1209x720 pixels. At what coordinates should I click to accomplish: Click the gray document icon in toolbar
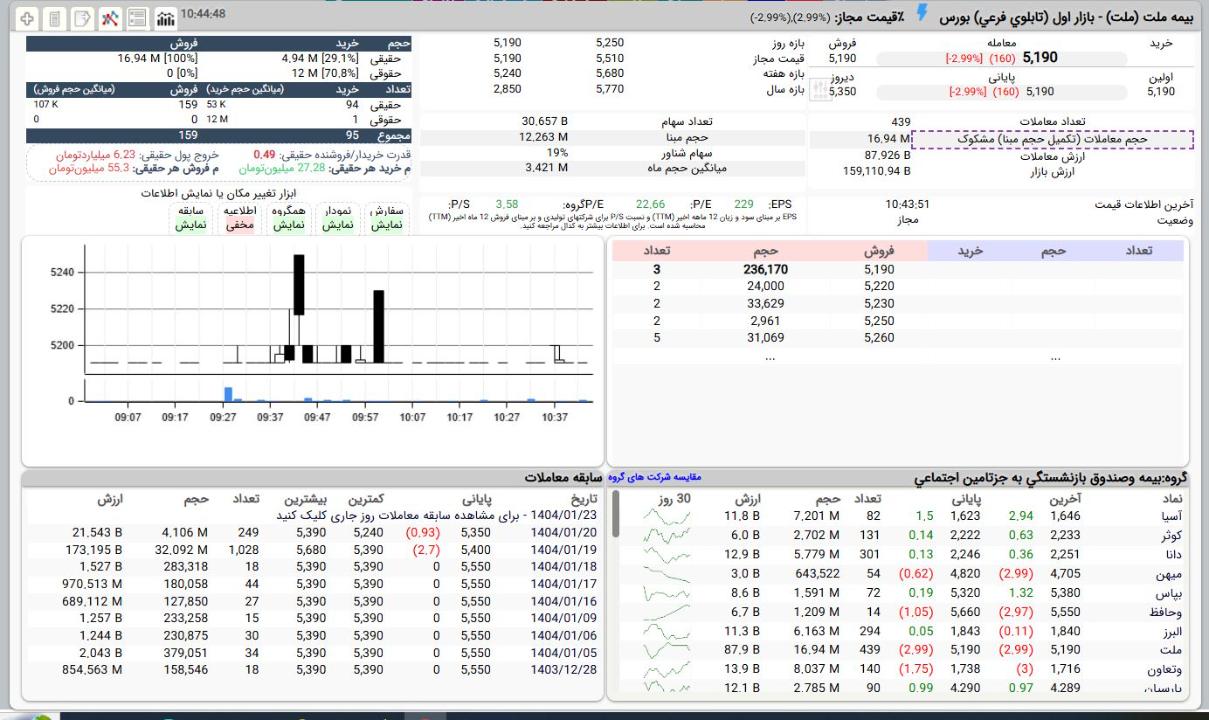[55, 18]
